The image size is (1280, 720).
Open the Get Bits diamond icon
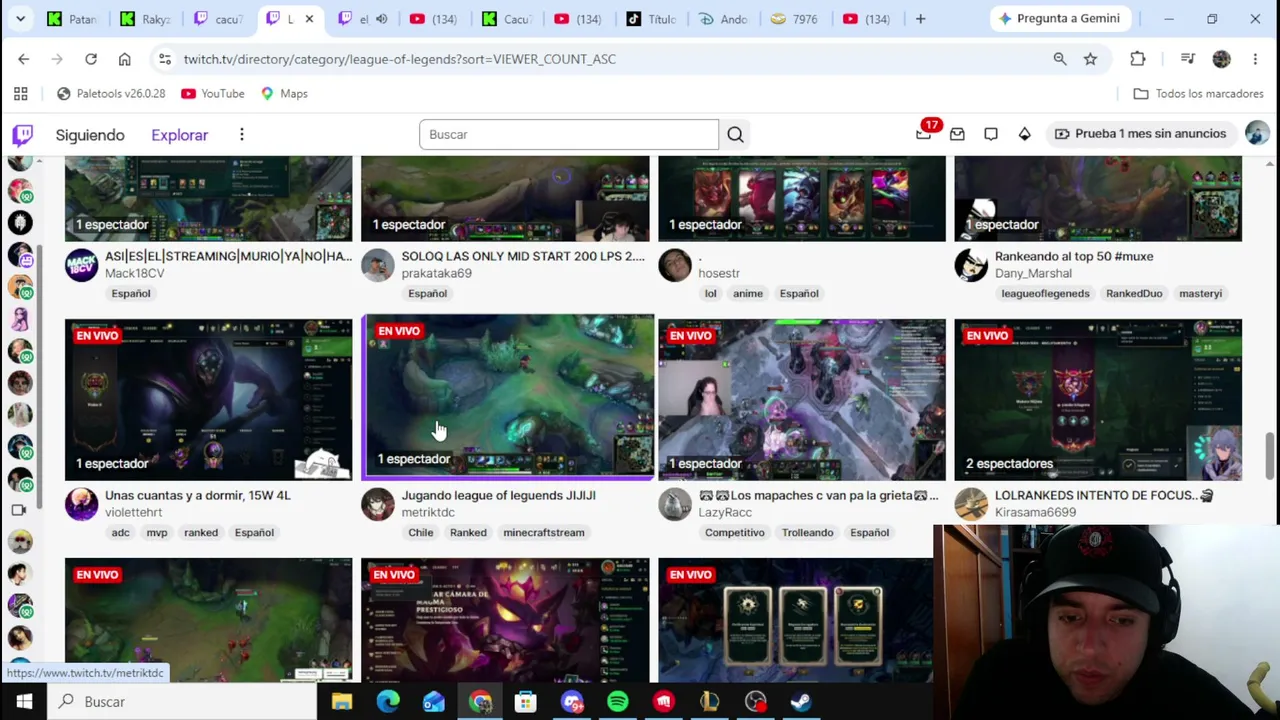click(1025, 134)
